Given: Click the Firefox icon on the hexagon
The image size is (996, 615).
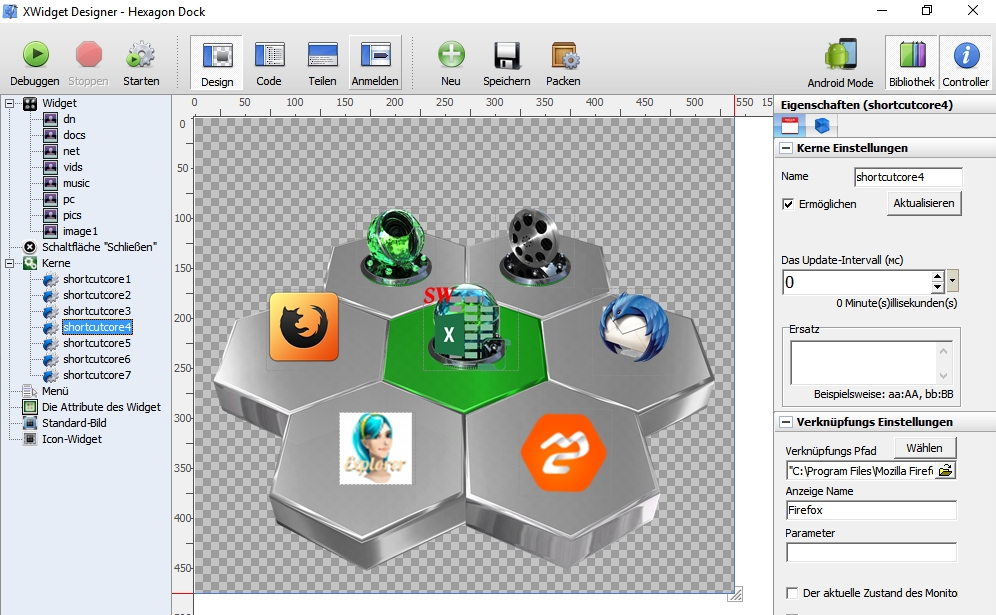Looking at the screenshot, I should [x=304, y=327].
